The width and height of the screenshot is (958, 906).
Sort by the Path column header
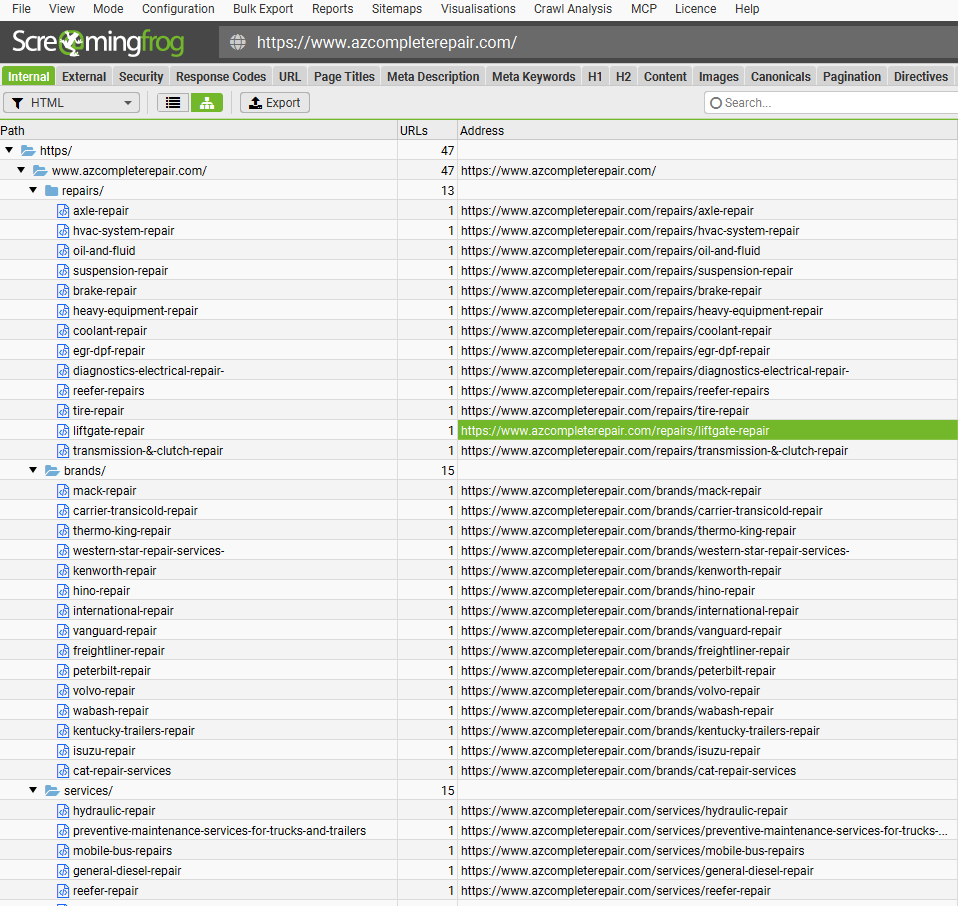pos(199,131)
